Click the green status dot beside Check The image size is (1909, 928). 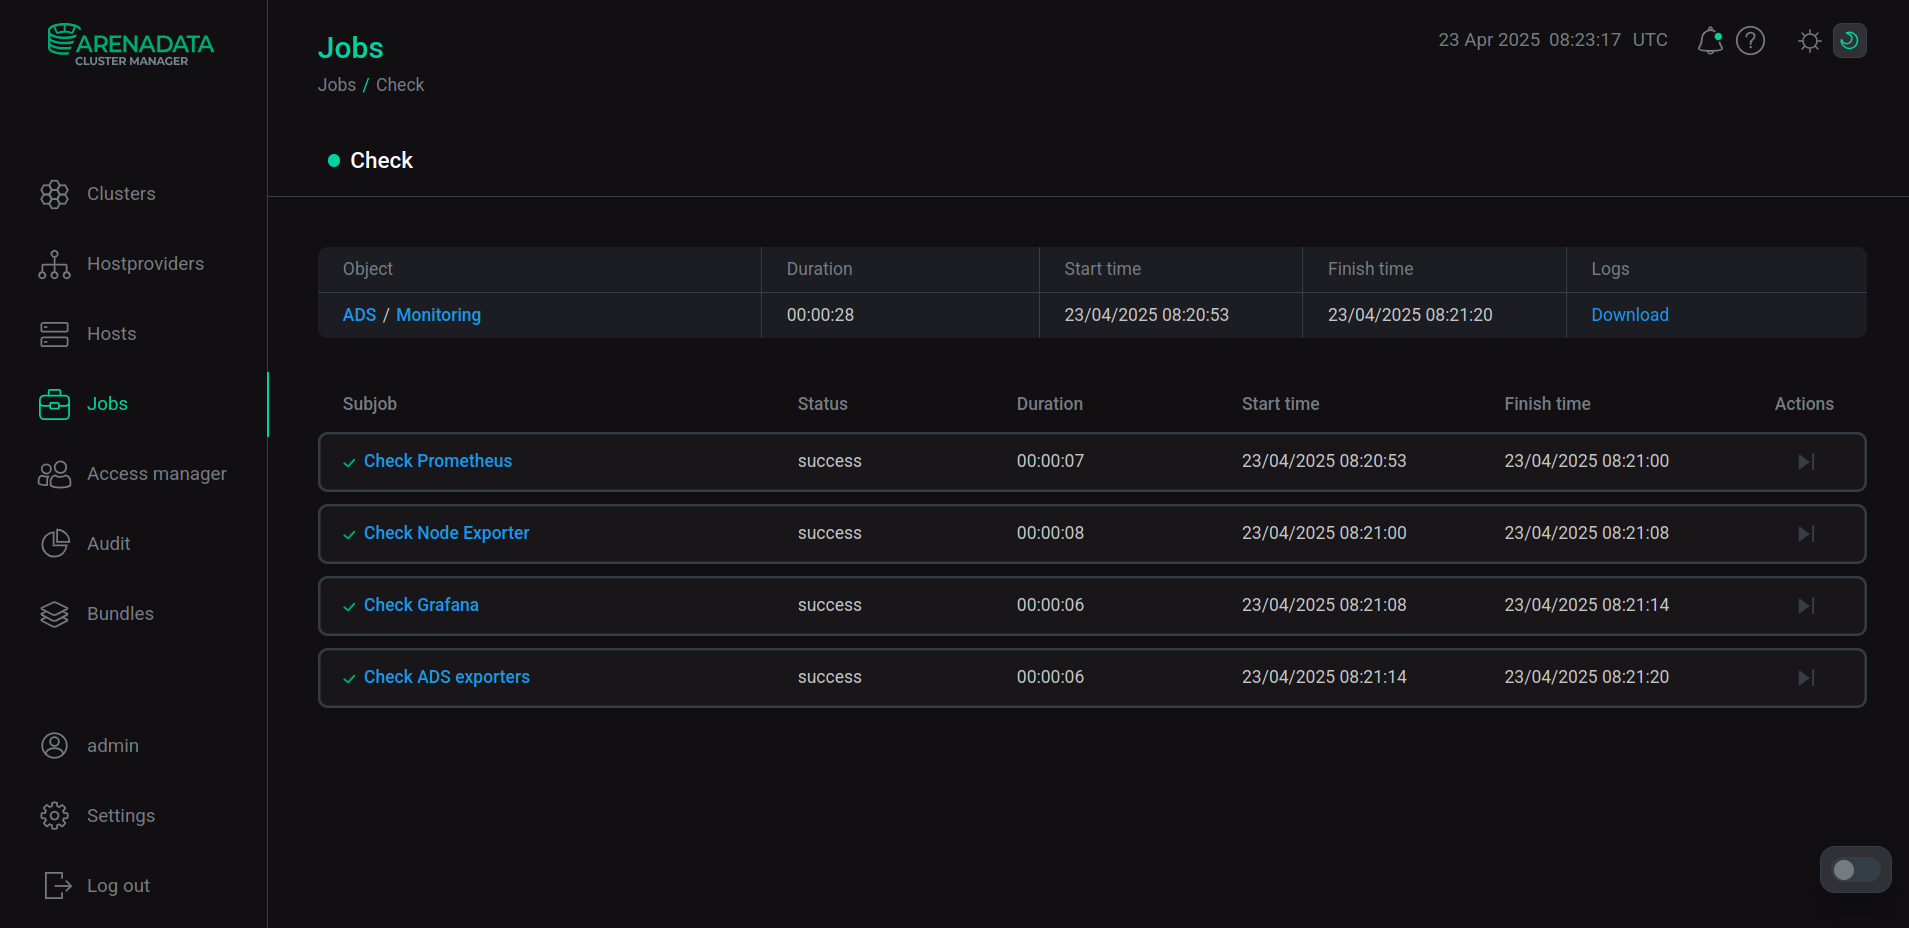pyautogui.click(x=334, y=161)
